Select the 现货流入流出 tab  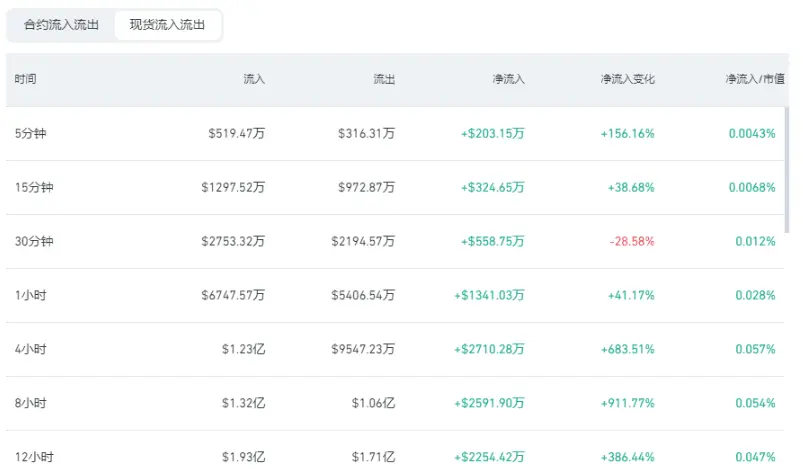click(167, 25)
